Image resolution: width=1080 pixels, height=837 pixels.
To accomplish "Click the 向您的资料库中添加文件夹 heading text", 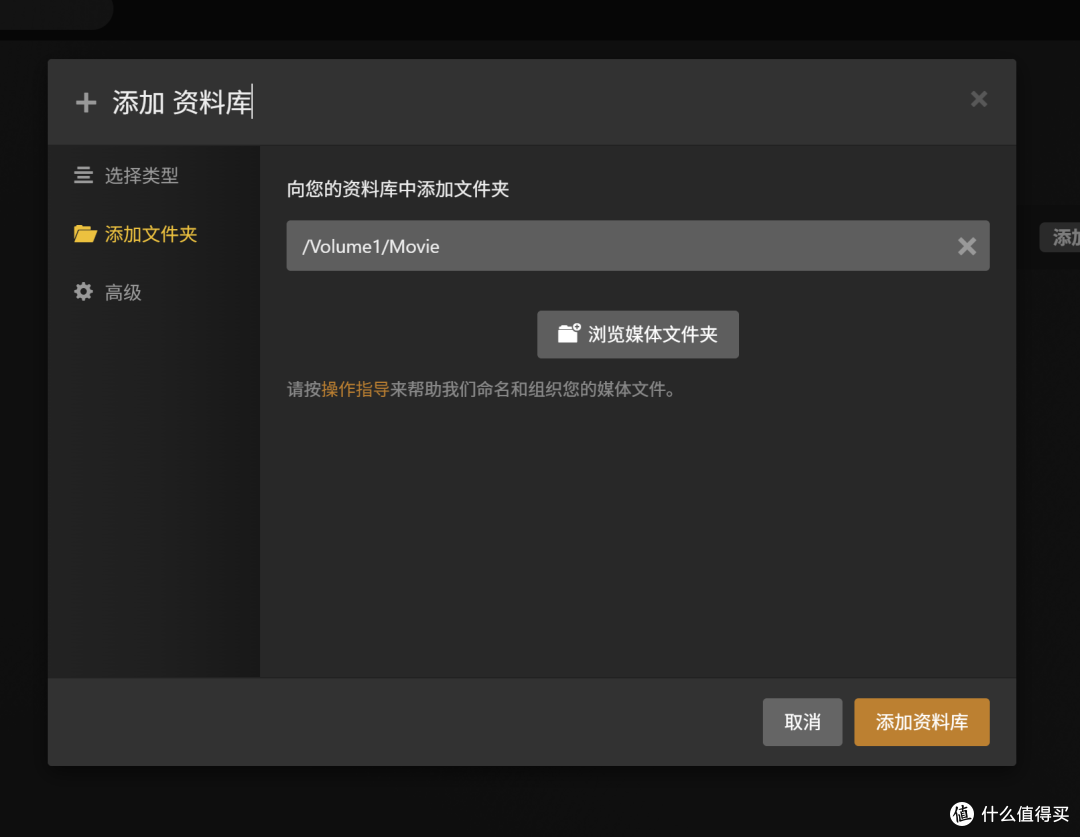I will (398, 189).
